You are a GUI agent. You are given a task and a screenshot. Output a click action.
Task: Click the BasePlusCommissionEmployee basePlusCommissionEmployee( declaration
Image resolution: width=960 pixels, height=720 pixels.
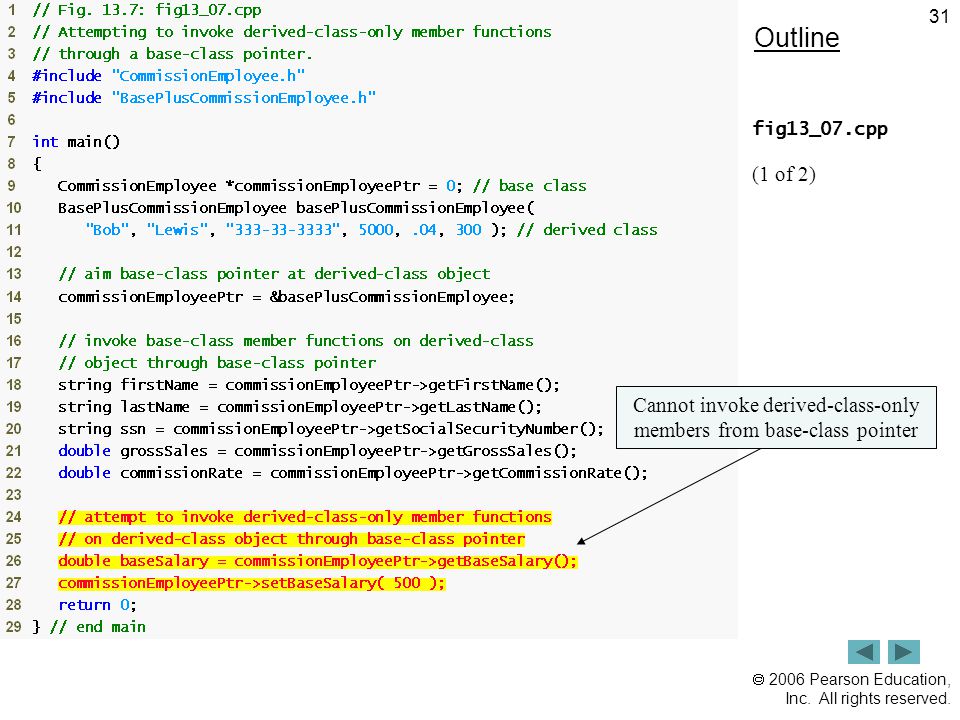click(296, 208)
